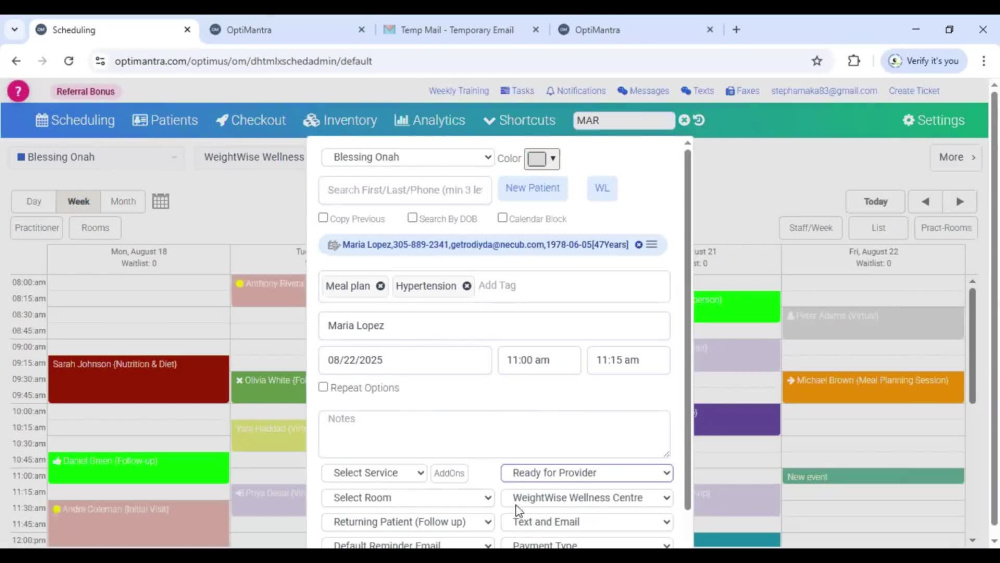Click the calendar grid vertical scrollbar
This screenshot has width=1000, height=563.
tap(972, 346)
